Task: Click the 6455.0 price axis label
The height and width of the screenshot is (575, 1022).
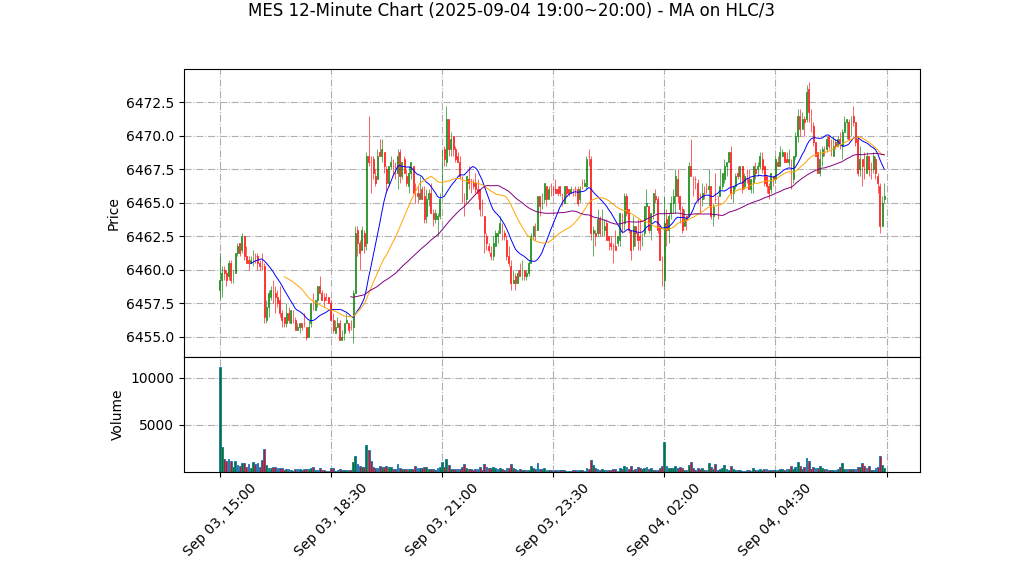Action: (x=150, y=337)
